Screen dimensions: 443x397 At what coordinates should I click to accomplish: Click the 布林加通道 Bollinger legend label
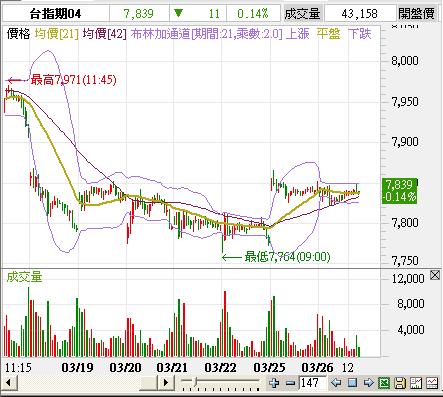[x=206, y=34]
